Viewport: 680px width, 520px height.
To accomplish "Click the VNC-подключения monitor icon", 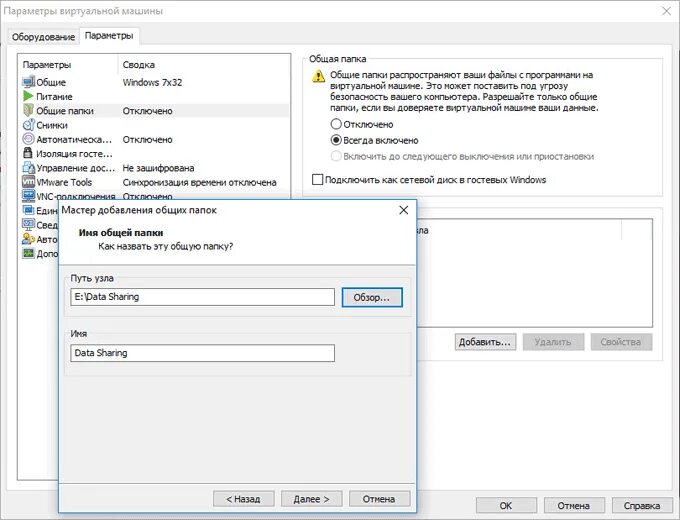I will click(x=29, y=196).
